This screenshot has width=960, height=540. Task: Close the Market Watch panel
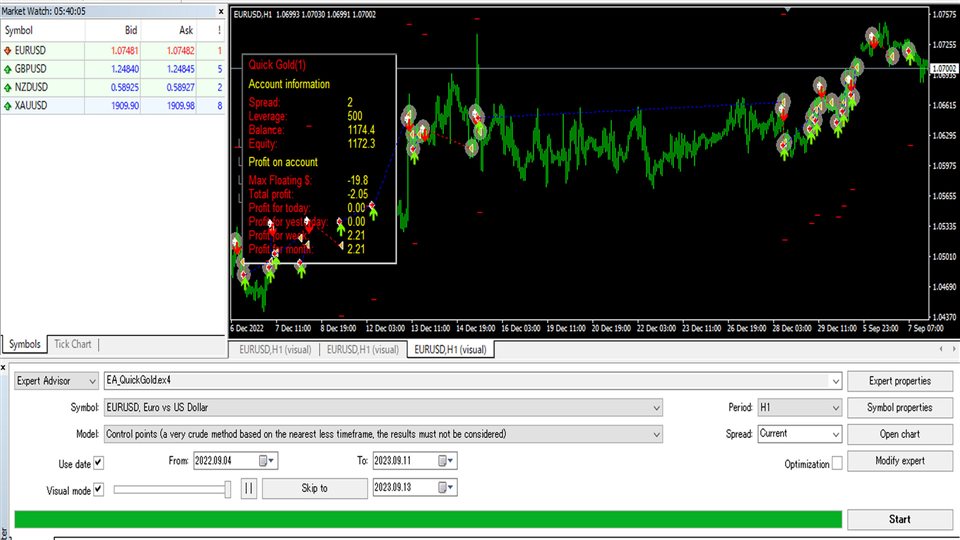(x=221, y=12)
